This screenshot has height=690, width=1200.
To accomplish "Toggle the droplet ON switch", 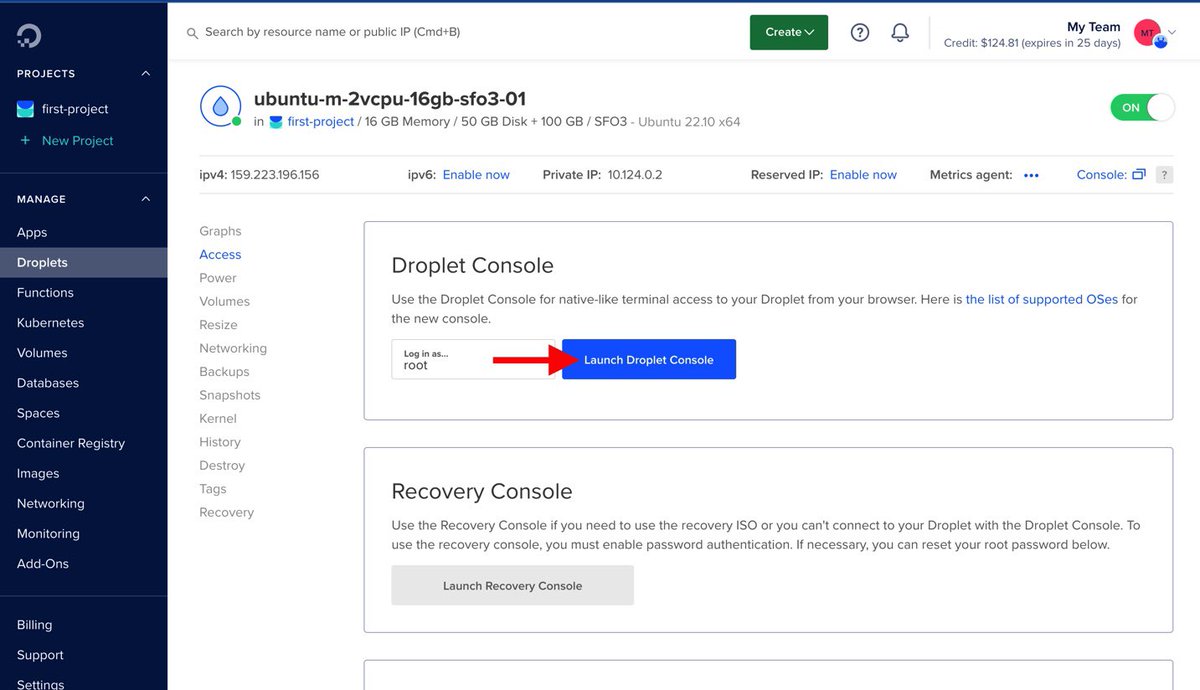I will (1142, 107).
